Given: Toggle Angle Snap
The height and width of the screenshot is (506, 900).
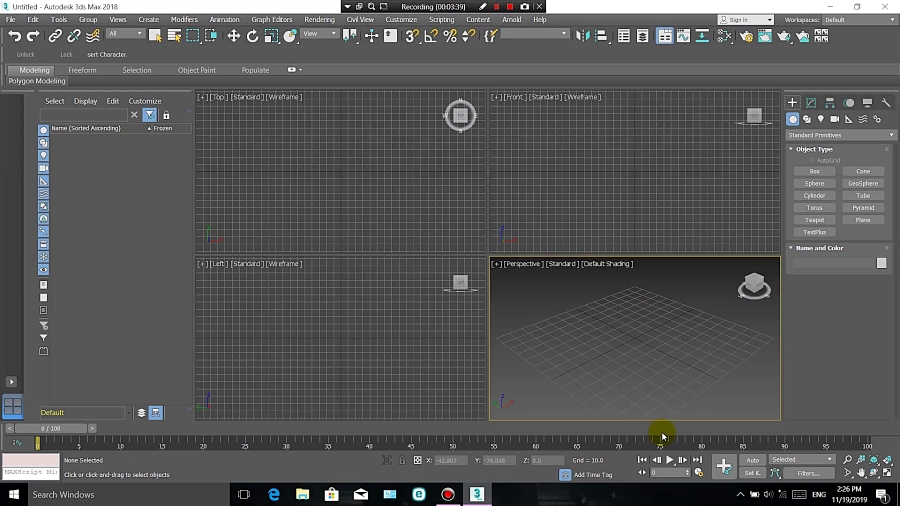Looking at the screenshot, I should (430, 36).
